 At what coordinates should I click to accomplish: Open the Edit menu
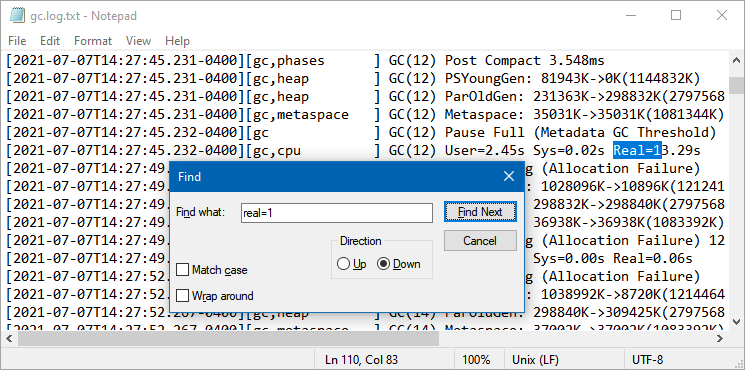click(x=50, y=41)
